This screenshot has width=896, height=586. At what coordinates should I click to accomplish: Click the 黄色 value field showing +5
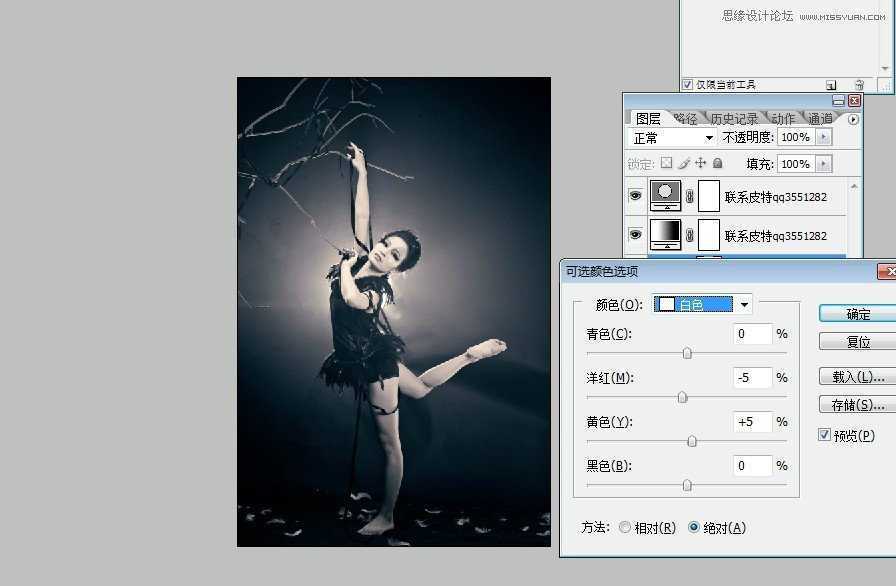click(x=753, y=422)
